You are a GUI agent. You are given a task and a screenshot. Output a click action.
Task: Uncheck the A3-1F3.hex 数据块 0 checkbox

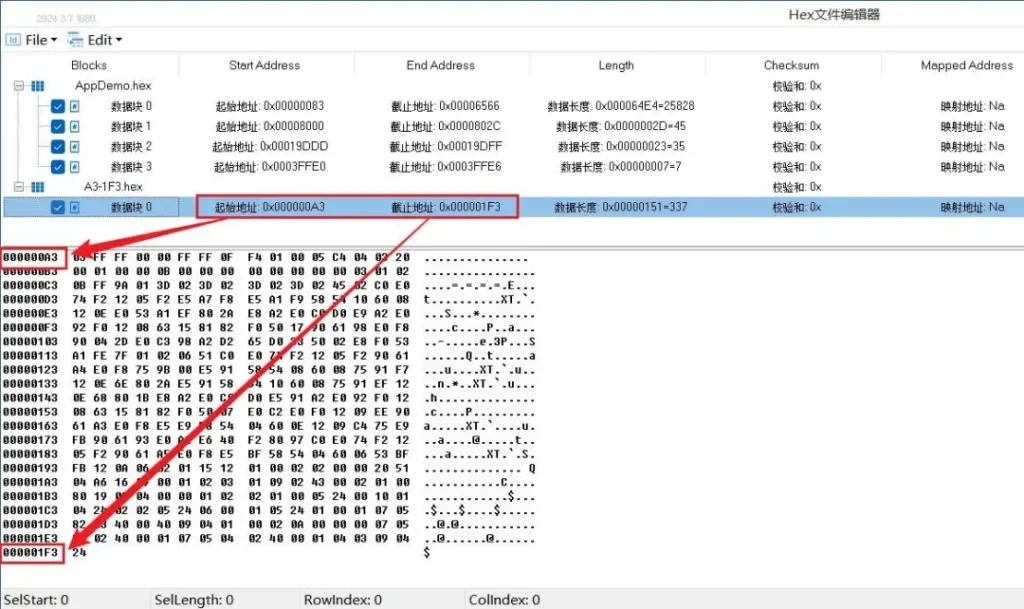pyautogui.click(x=58, y=207)
